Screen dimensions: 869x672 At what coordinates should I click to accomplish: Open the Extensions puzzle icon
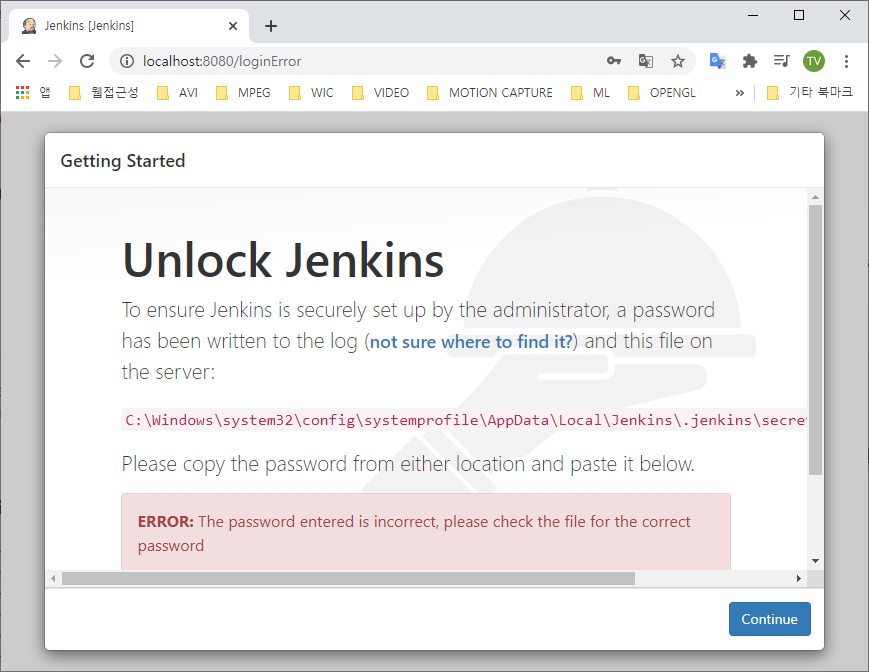[750, 61]
